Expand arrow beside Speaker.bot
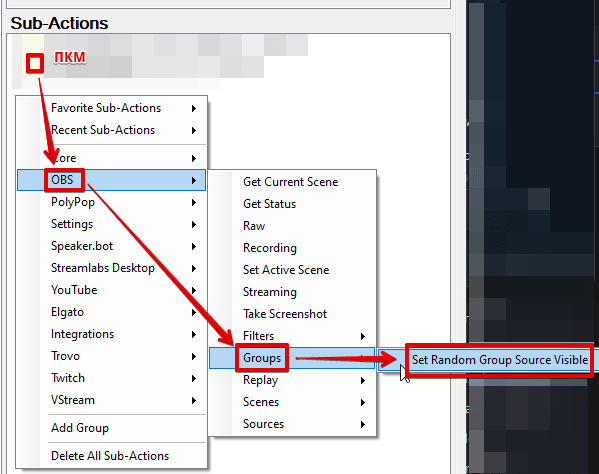Viewport: 599px width, 474px height. [x=194, y=246]
